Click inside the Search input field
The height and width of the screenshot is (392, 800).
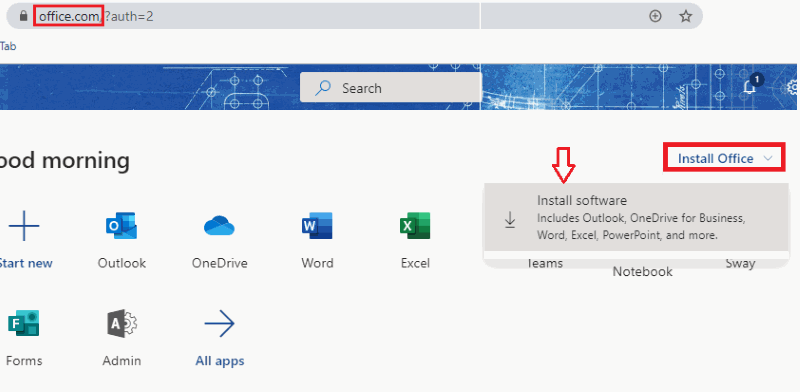point(391,88)
